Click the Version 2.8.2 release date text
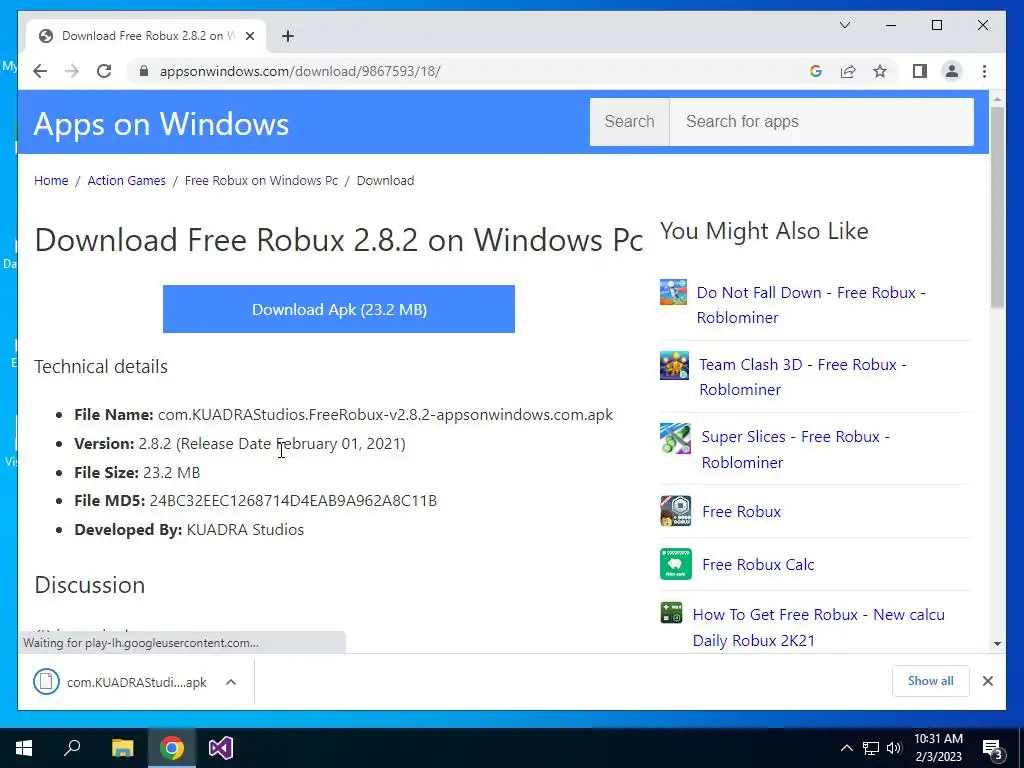 272,443
